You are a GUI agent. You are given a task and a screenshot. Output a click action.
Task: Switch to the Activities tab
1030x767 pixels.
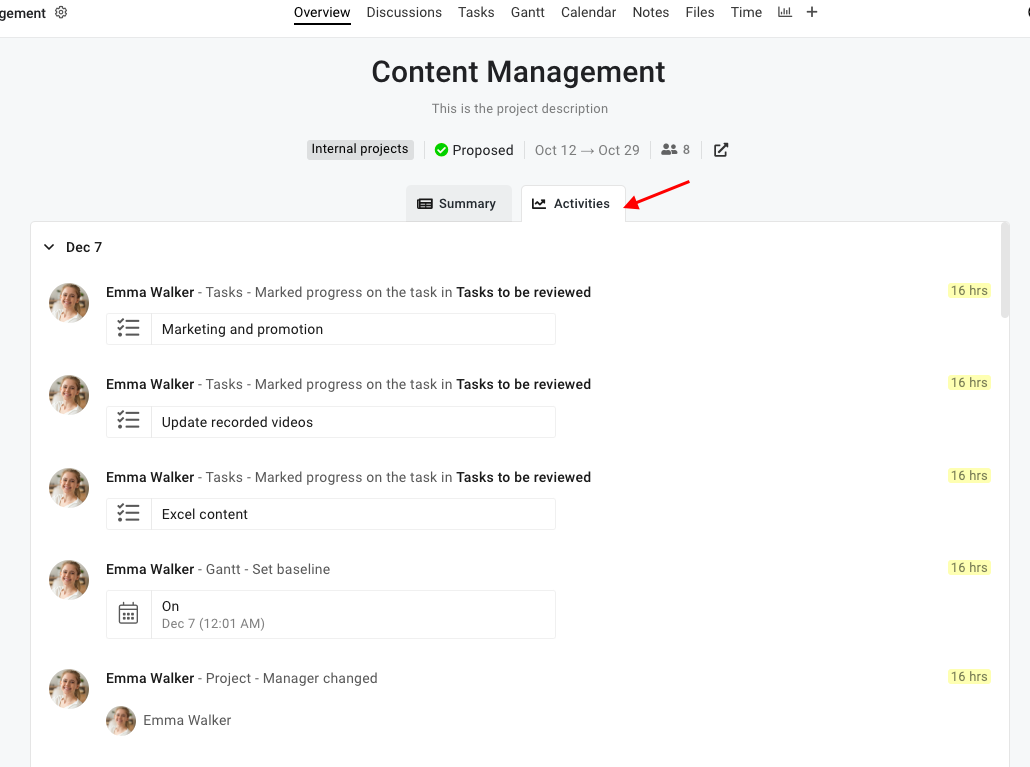[x=573, y=203]
